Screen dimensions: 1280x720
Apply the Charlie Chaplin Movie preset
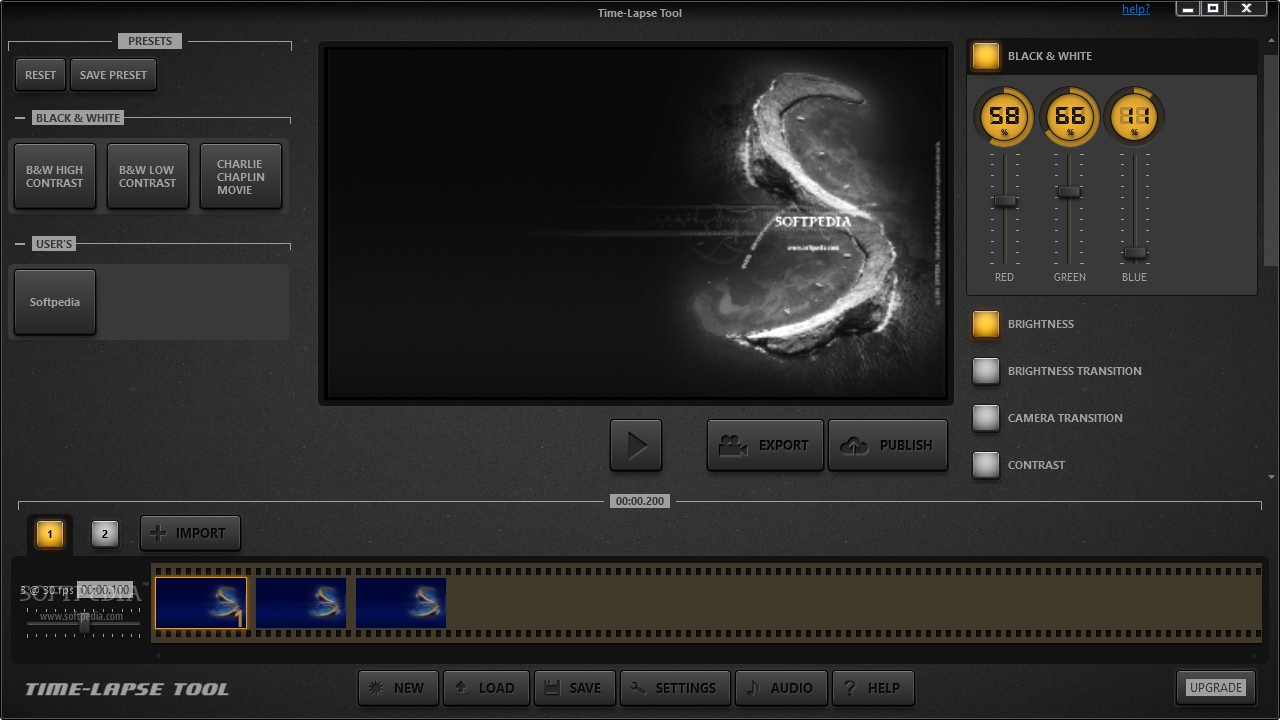tap(240, 177)
